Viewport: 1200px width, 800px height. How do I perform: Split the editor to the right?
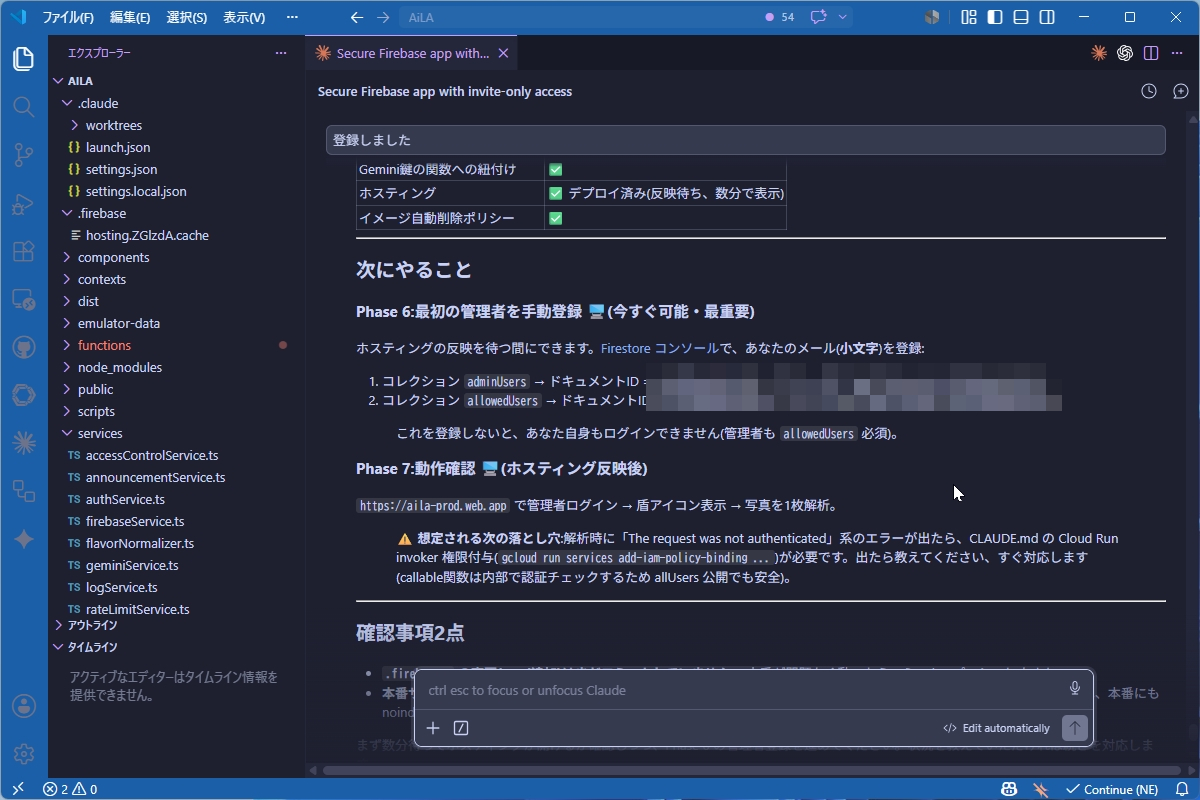point(1151,53)
